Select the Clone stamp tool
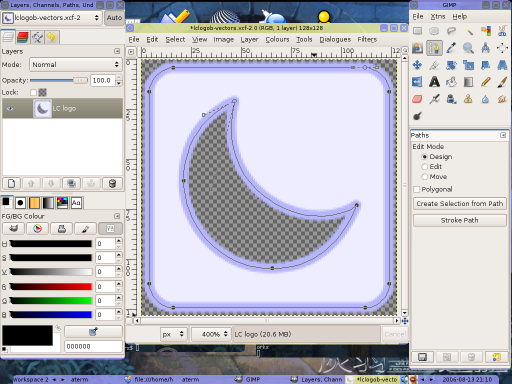Image resolution: width=512 pixels, height=384 pixels. (x=468, y=99)
